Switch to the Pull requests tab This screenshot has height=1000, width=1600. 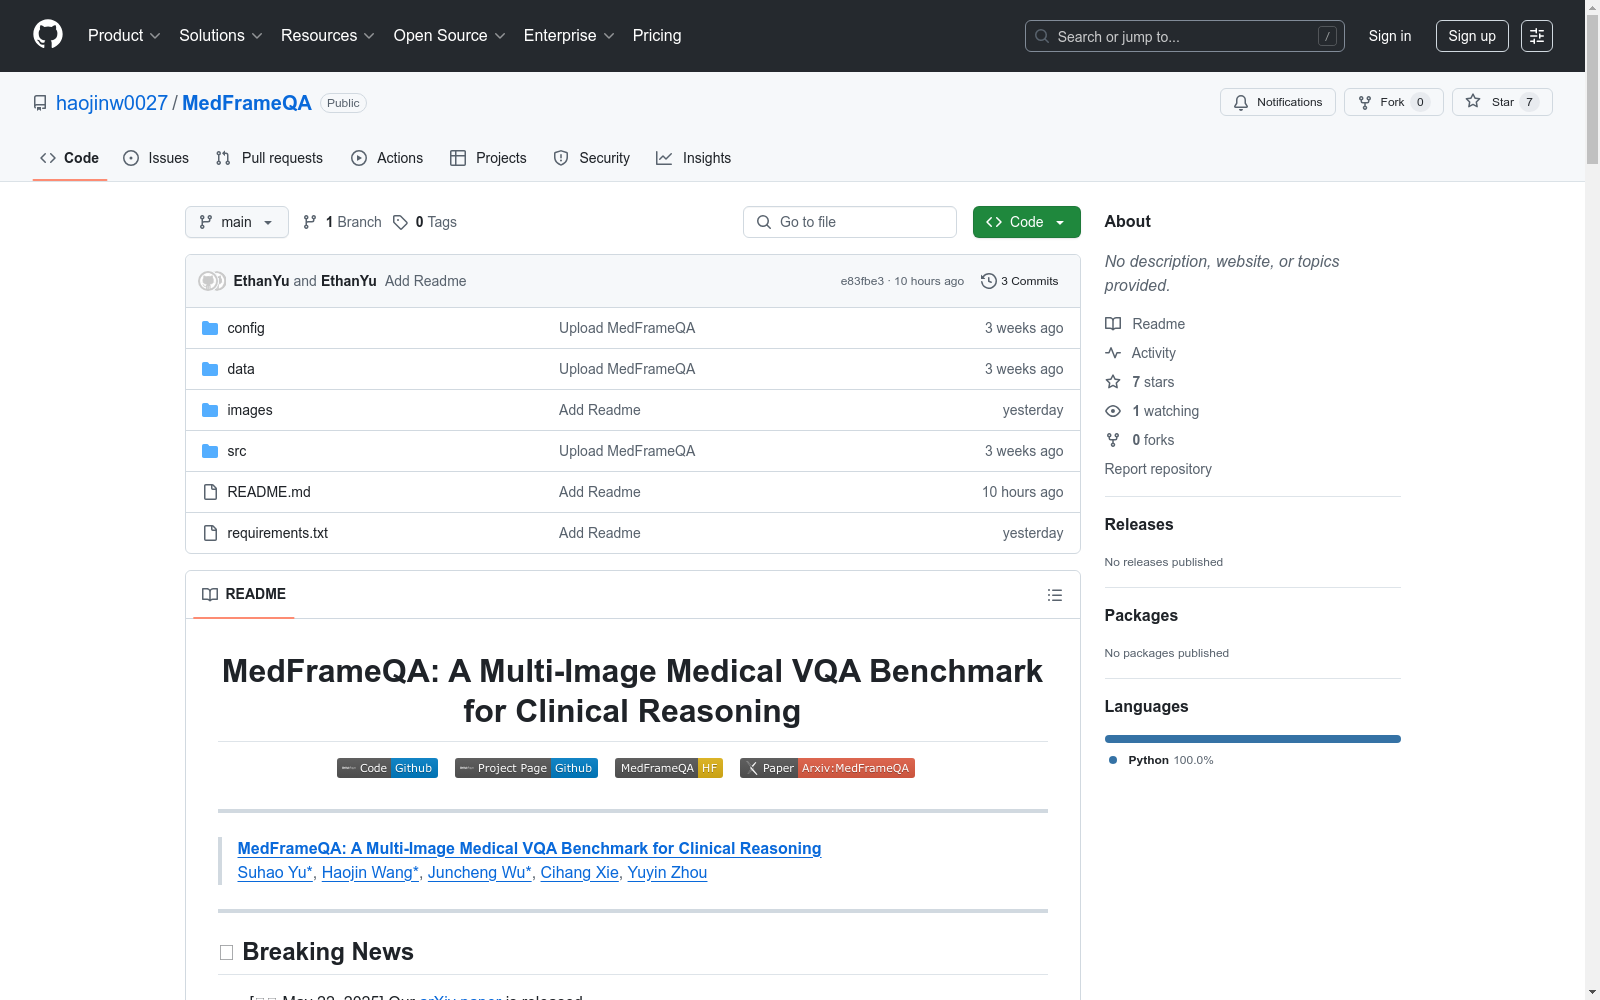269,158
